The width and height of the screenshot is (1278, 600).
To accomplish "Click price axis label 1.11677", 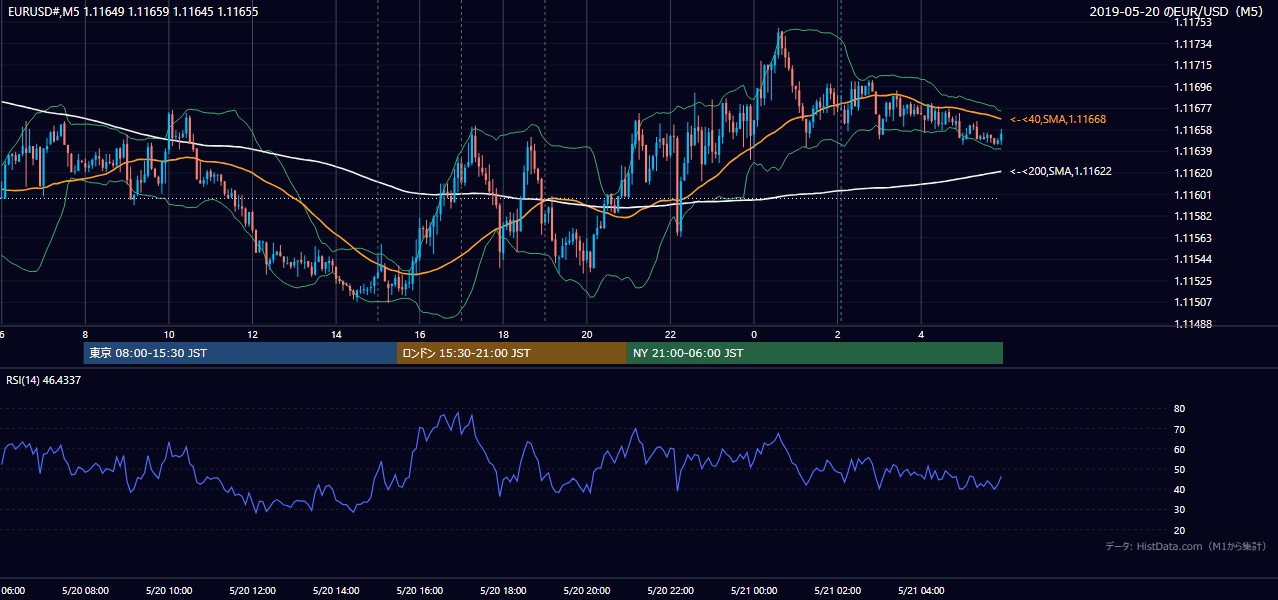I will coord(1192,108).
